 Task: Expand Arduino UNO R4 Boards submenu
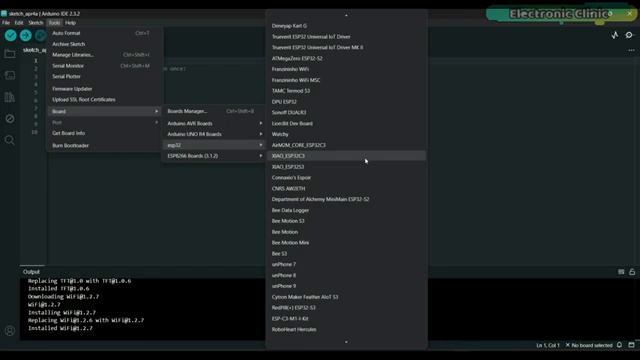tap(214, 134)
